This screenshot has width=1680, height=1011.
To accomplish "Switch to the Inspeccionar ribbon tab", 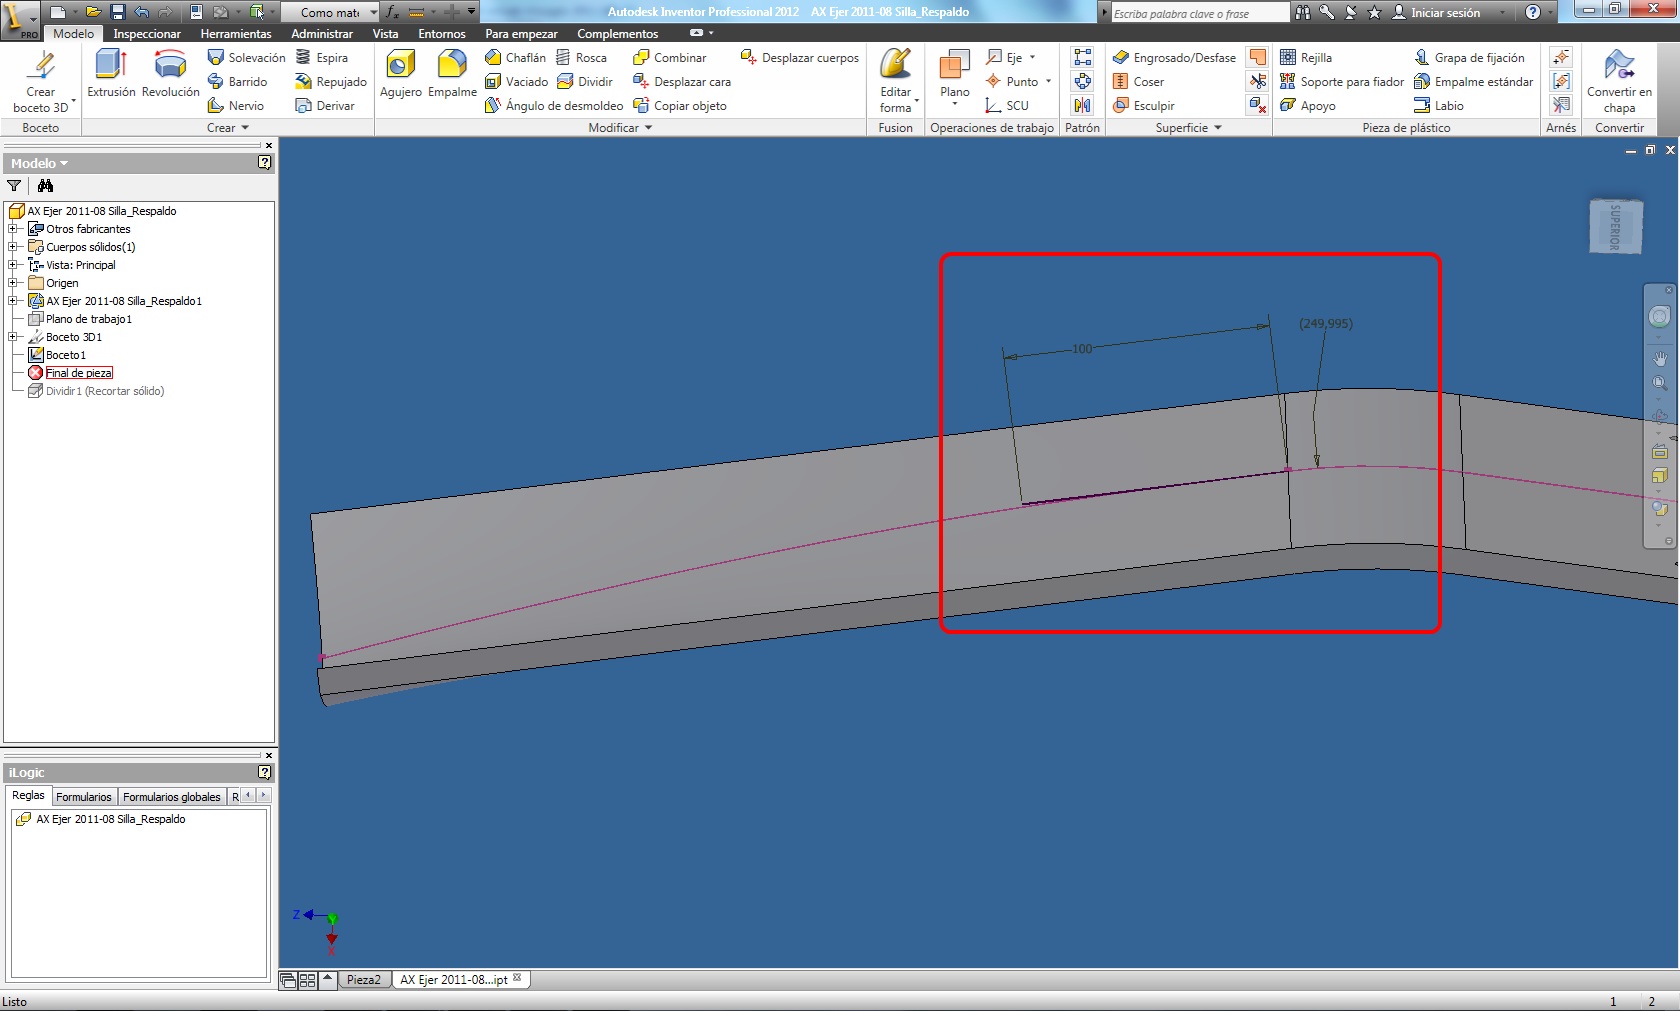I will 147,34.
